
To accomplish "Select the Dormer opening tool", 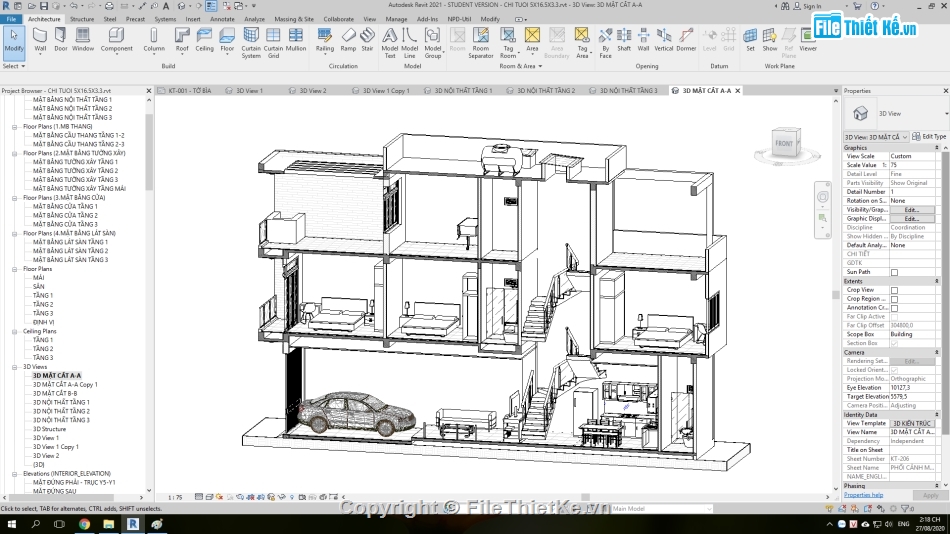I will coord(686,40).
